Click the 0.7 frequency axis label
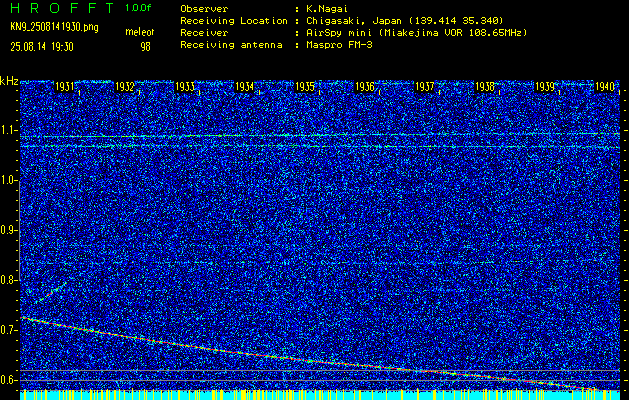The height and width of the screenshot is (400, 629). click(9, 330)
